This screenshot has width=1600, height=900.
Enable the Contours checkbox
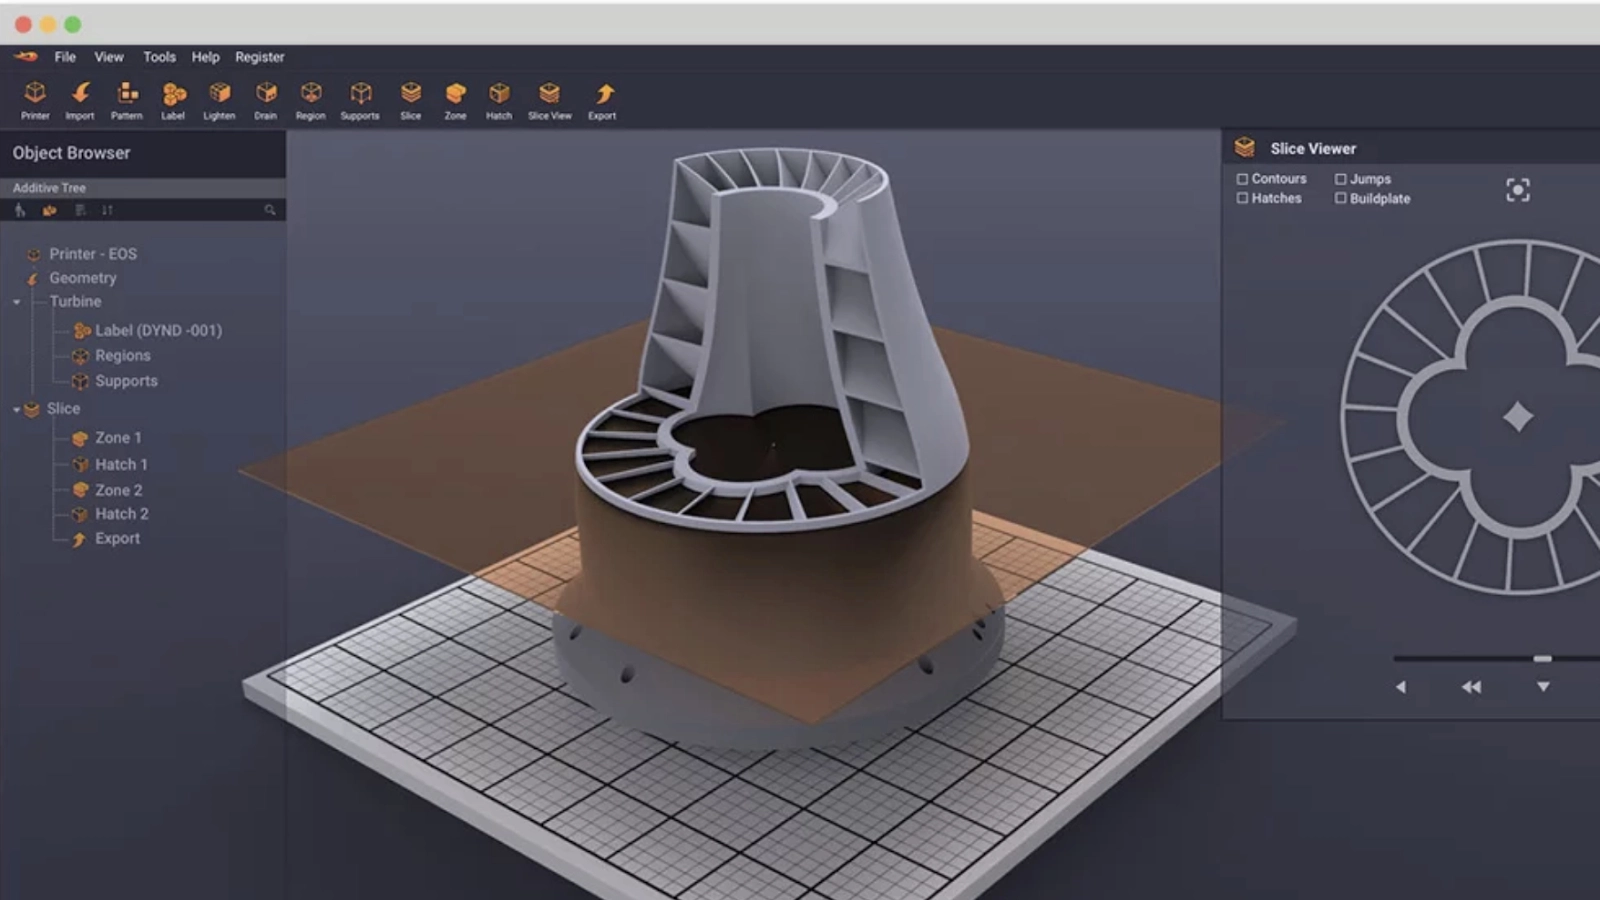point(1242,179)
